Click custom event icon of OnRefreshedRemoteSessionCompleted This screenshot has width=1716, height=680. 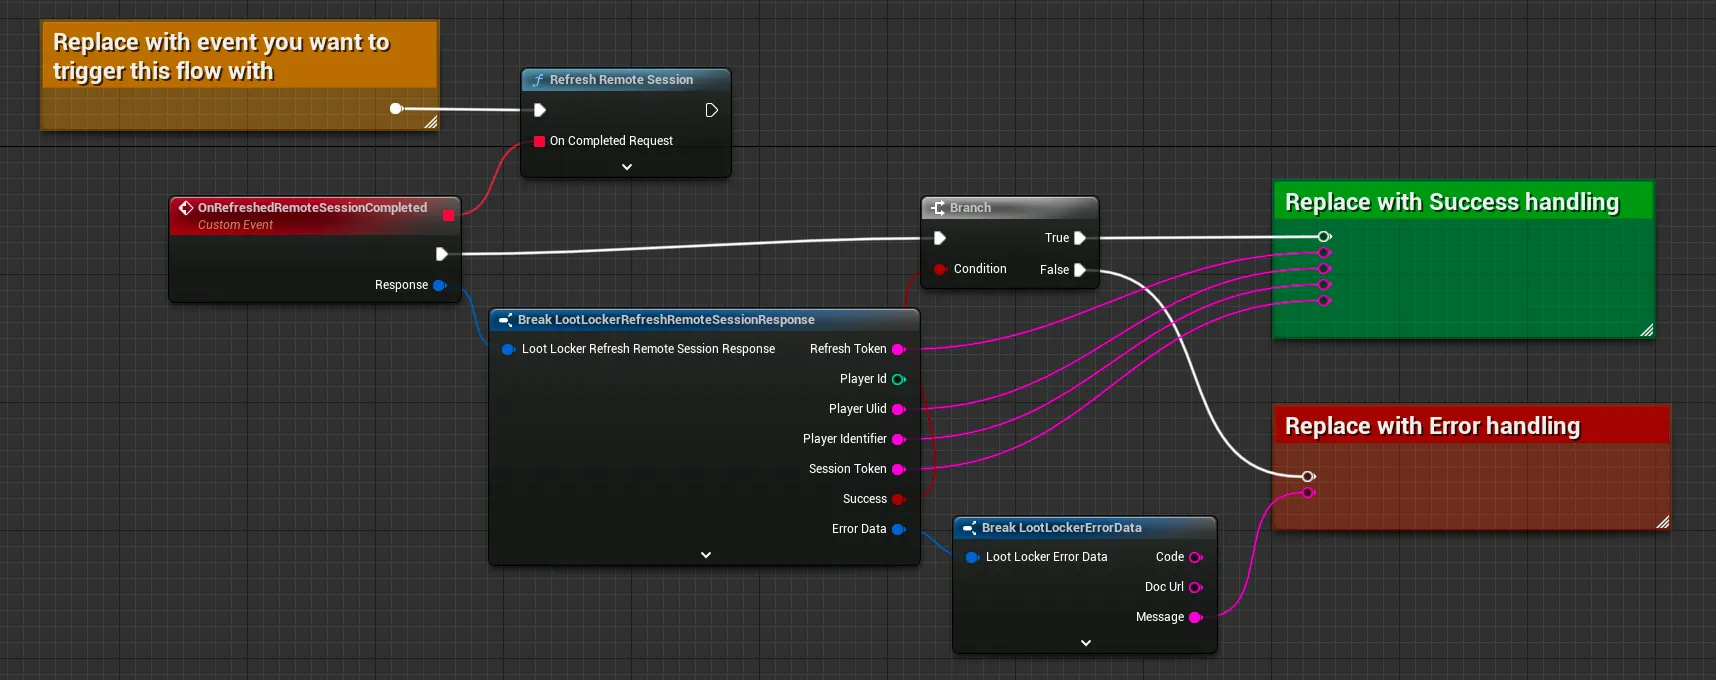pyautogui.click(x=185, y=208)
